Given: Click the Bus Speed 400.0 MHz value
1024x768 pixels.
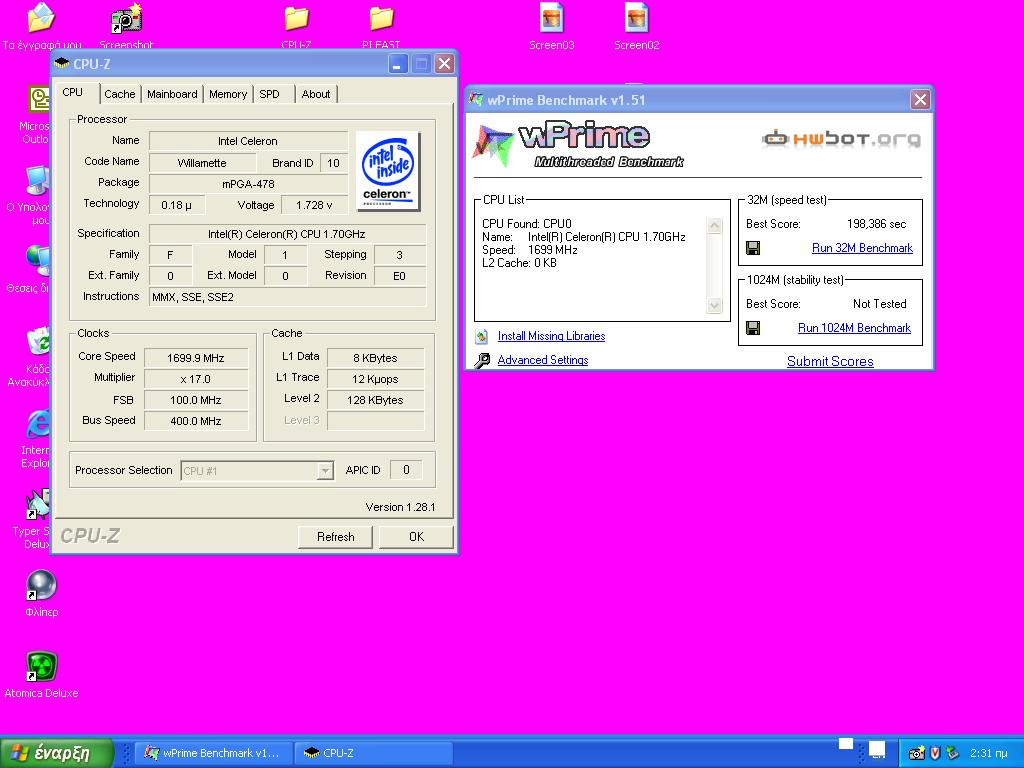Looking at the screenshot, I should (196, 421).
